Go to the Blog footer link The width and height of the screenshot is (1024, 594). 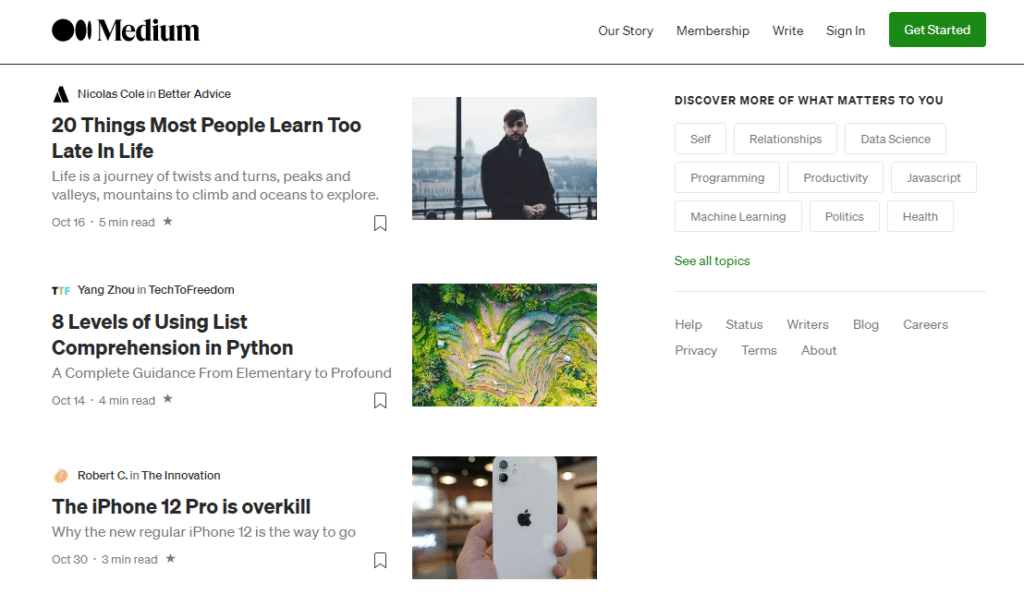(x=865, y=324)
